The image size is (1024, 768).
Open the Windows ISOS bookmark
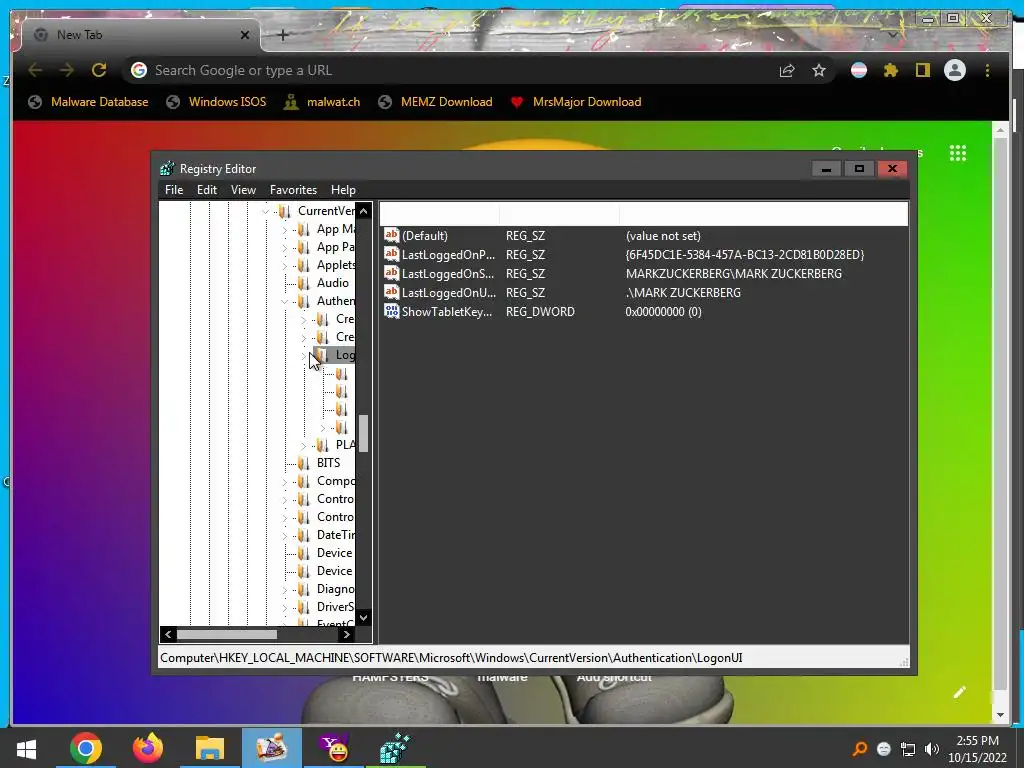(x=216, y=102)
